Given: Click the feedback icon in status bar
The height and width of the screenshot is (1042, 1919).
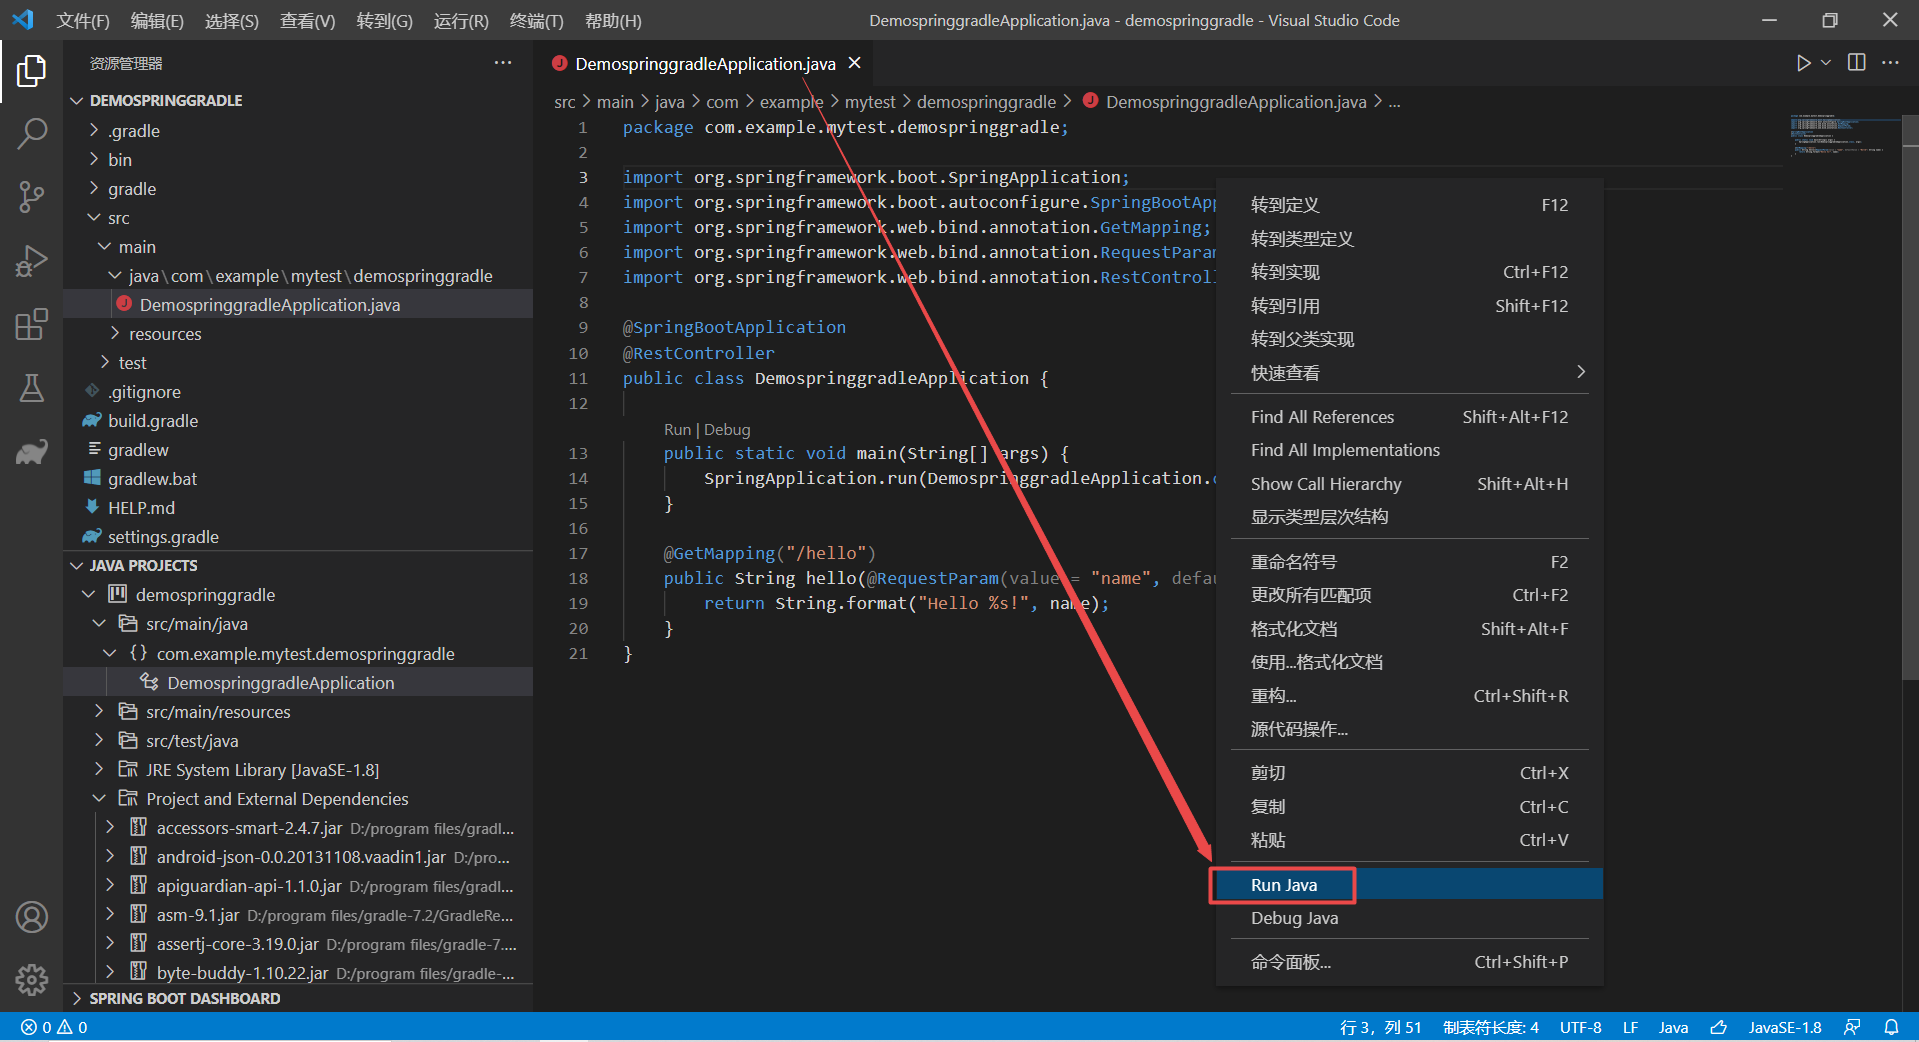Looking at the screenshot, I should (x=1852, y=1027).
